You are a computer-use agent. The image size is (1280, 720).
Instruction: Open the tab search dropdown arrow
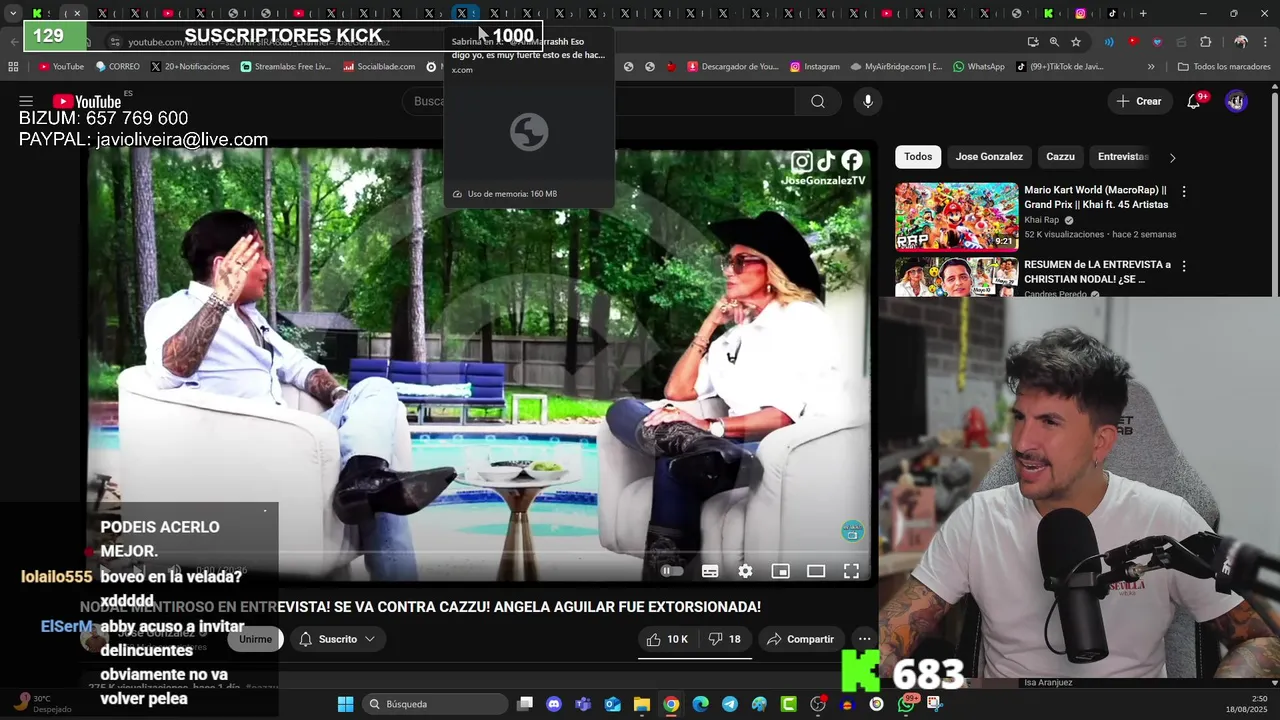coord(13,14)
